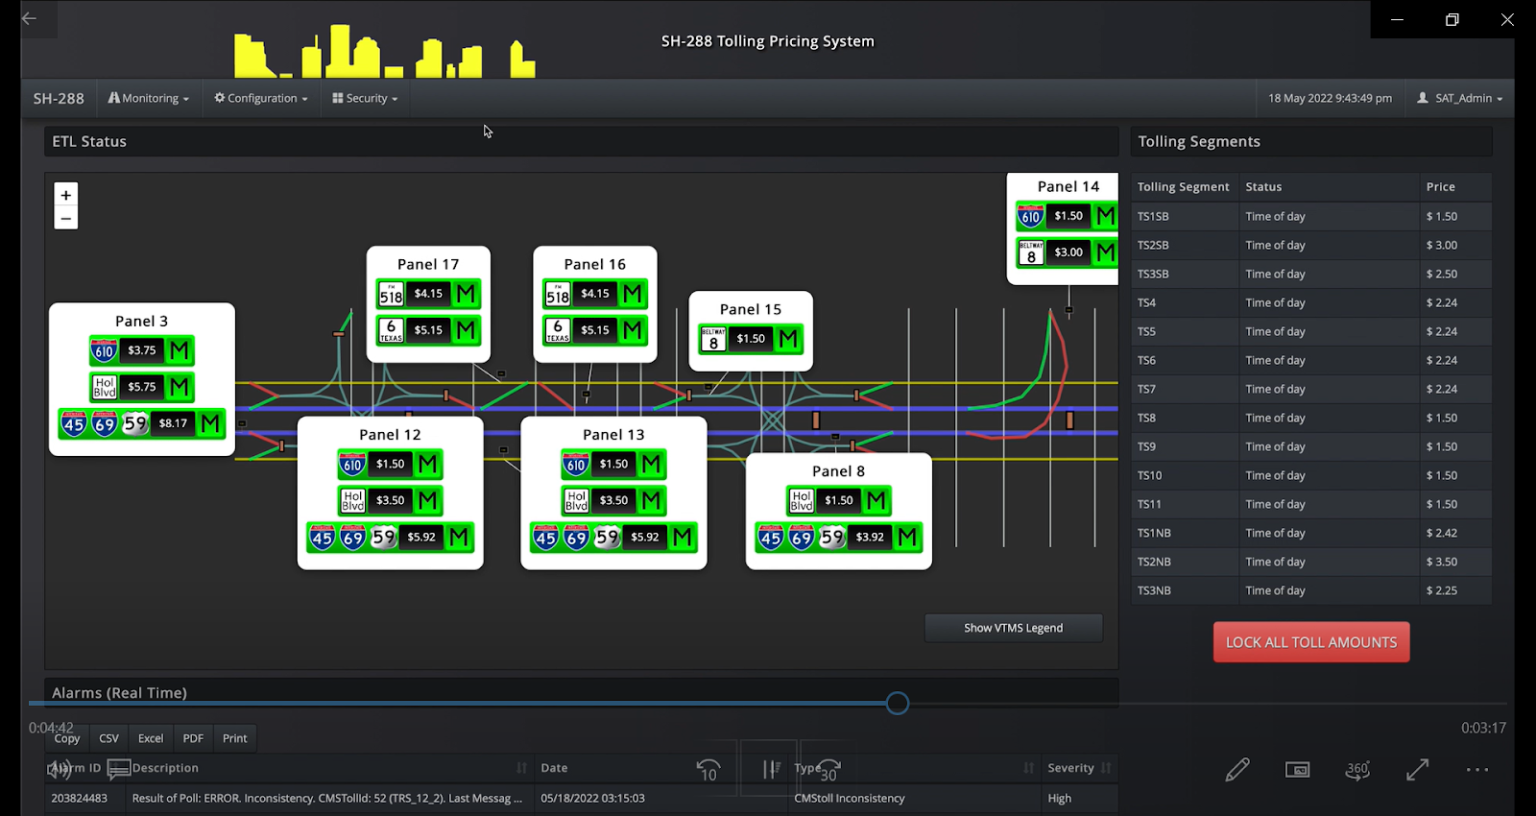Toggle the video player volume icon

pyautogui.click(x=59, y=769)
